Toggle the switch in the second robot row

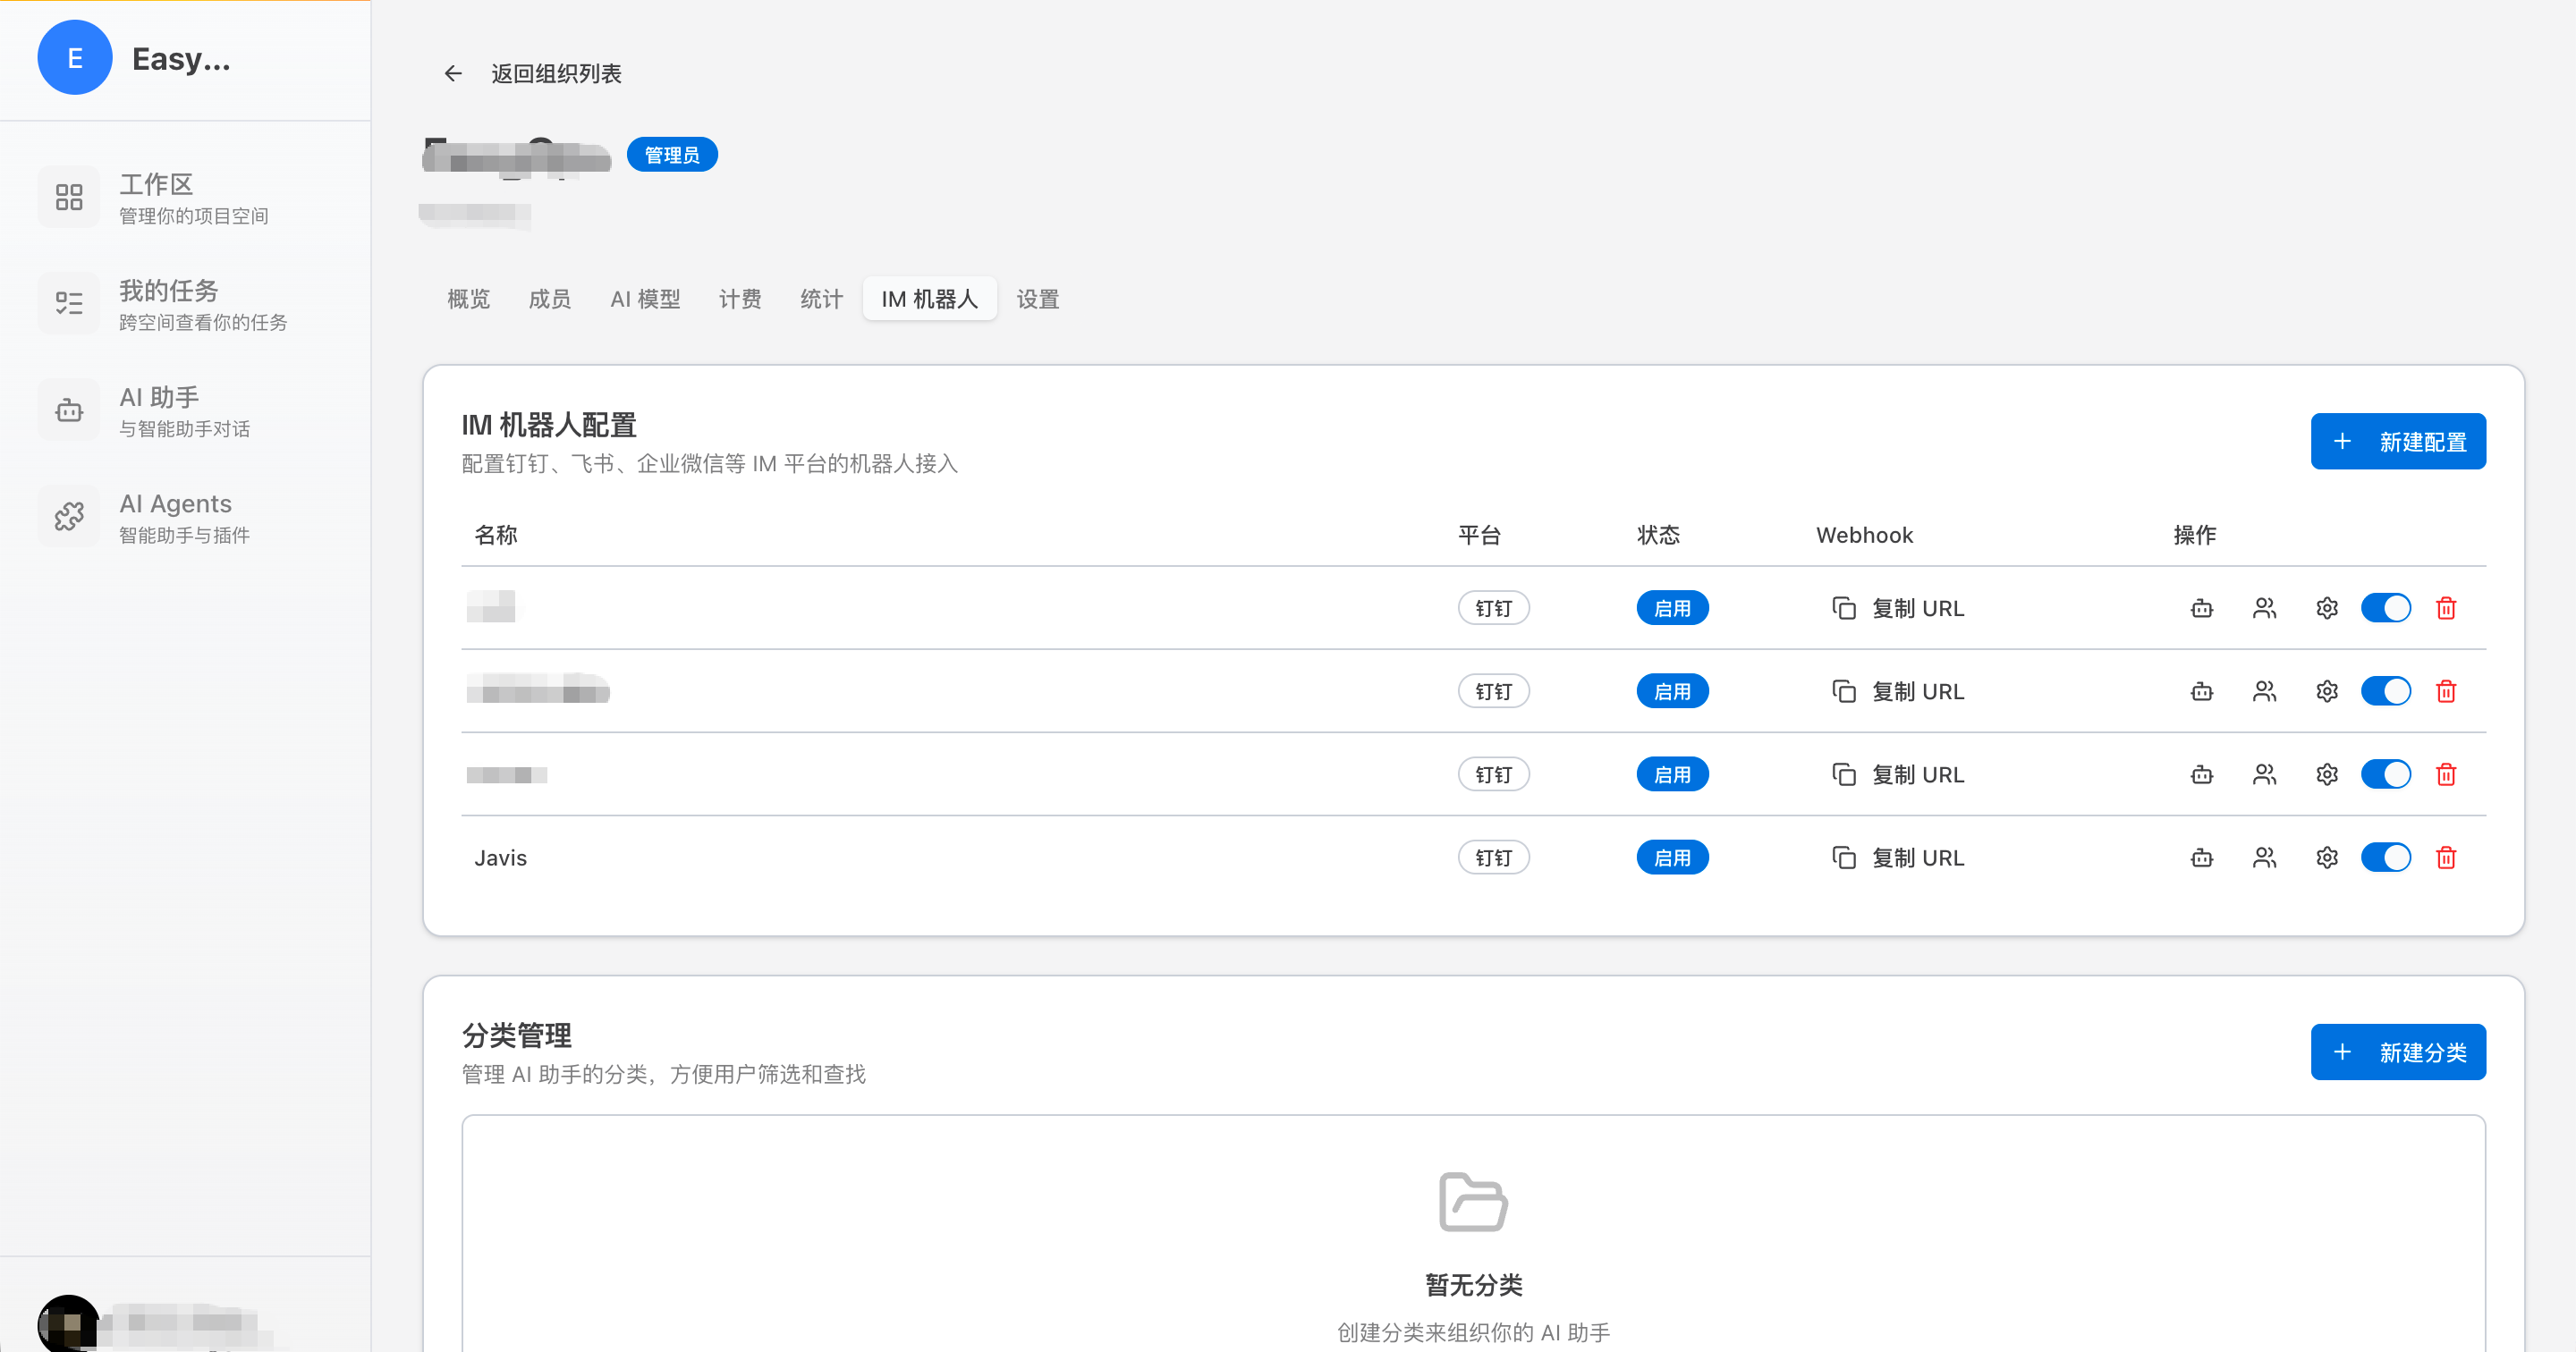tap(2387, 690)
